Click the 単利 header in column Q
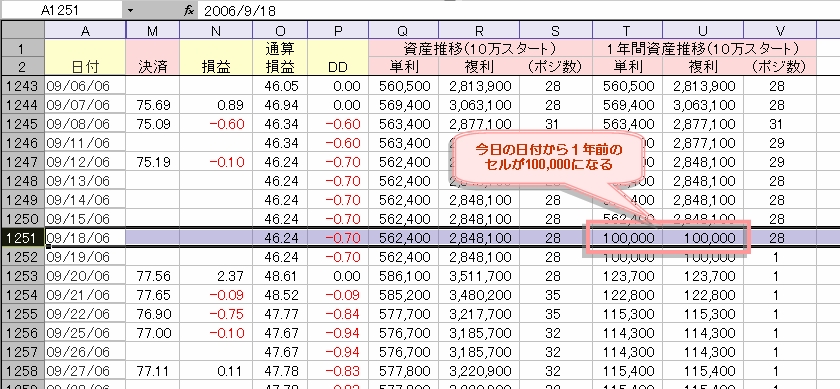The height and width of the screenshot is (389, 840). (403, 67)
